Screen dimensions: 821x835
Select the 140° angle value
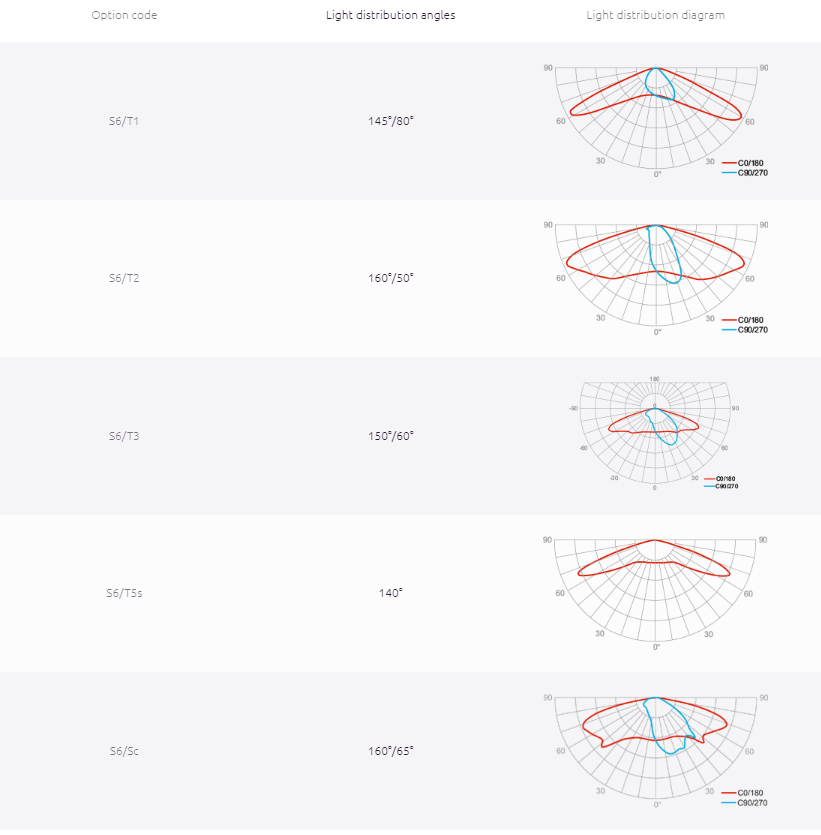point(390,593)
